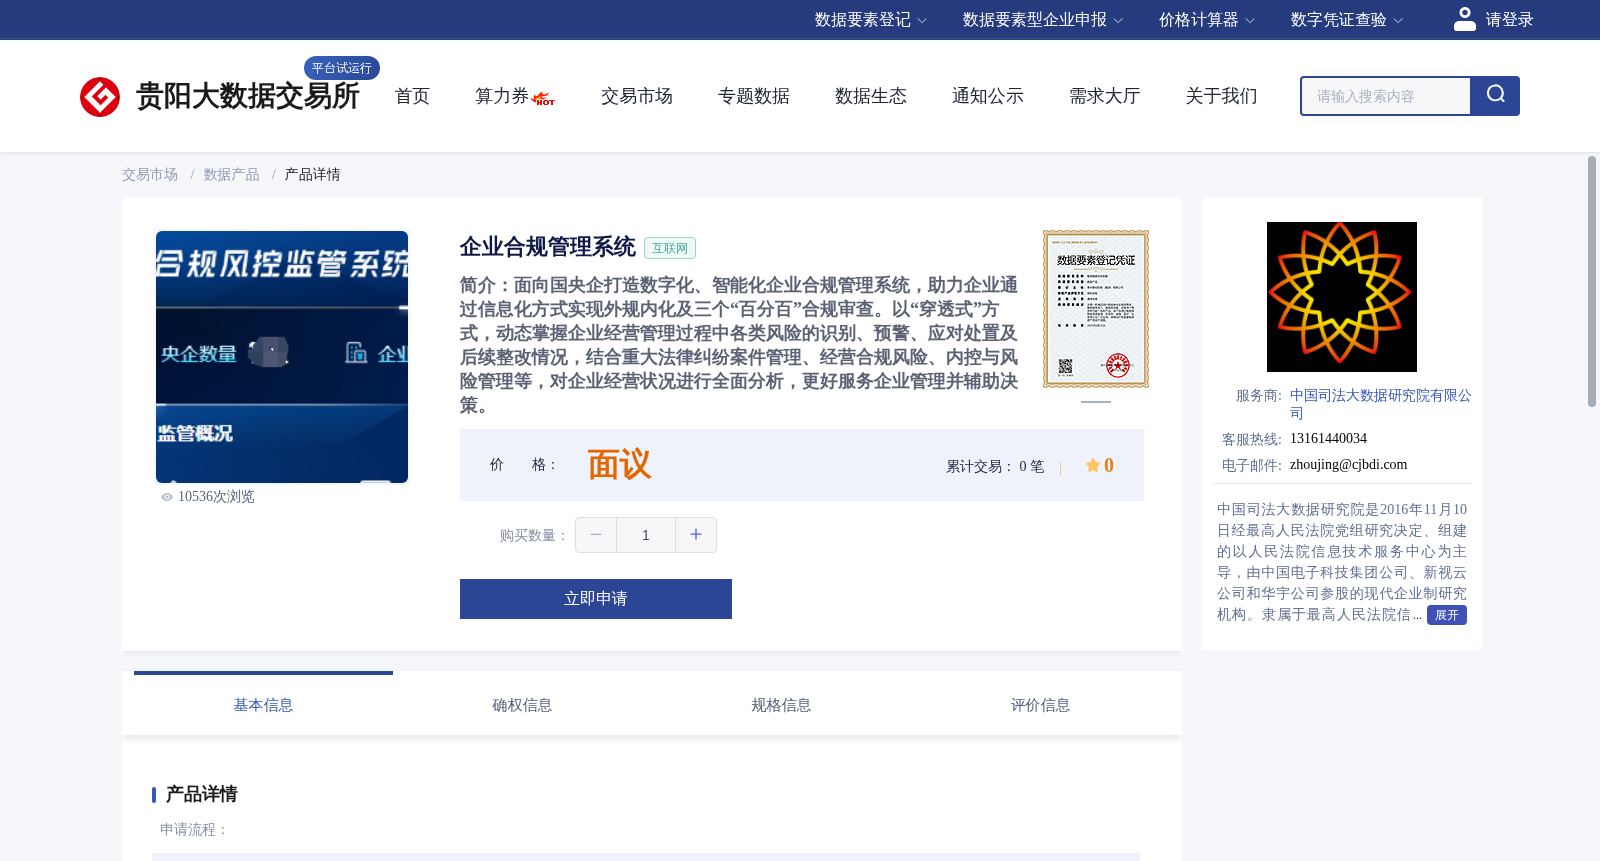Click the 立即申请 button
The image size is (1600, 861).
[596, 599]
